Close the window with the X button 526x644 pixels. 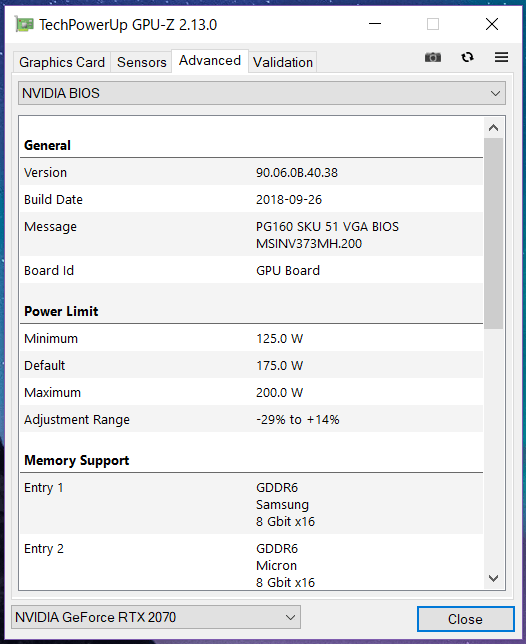(492, 24)
